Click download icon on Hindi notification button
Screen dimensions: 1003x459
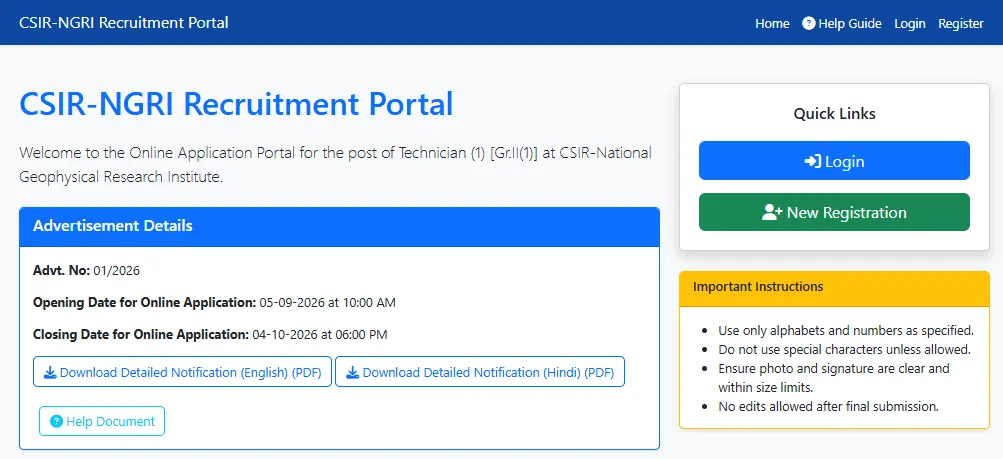coord(352,372)
